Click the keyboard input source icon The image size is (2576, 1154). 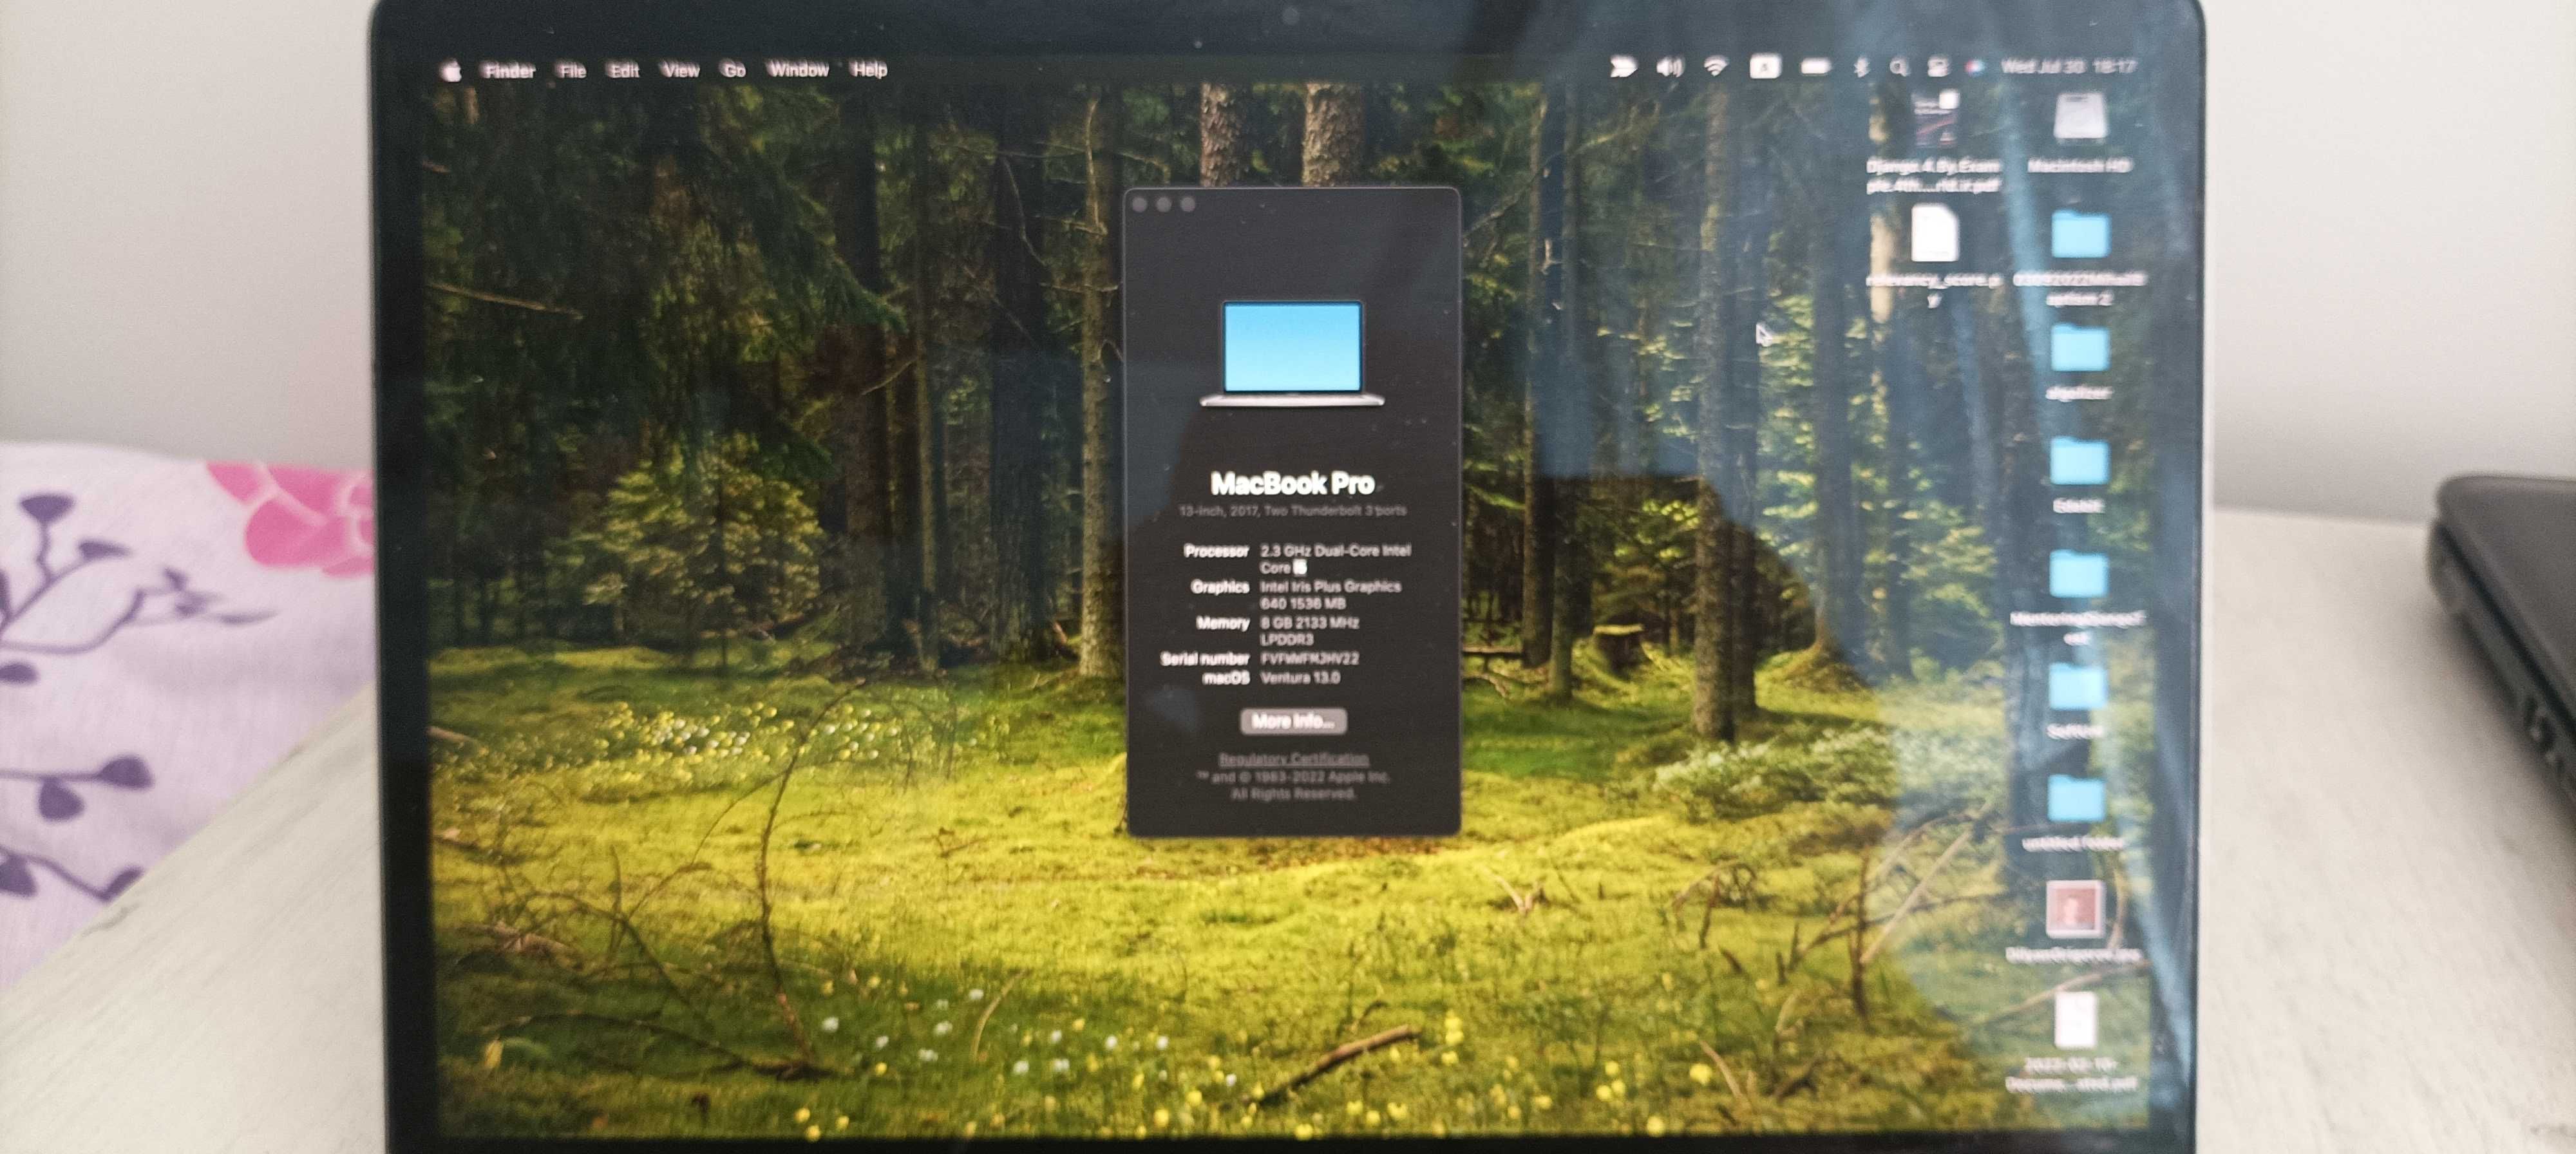[x=1765, y=68]
